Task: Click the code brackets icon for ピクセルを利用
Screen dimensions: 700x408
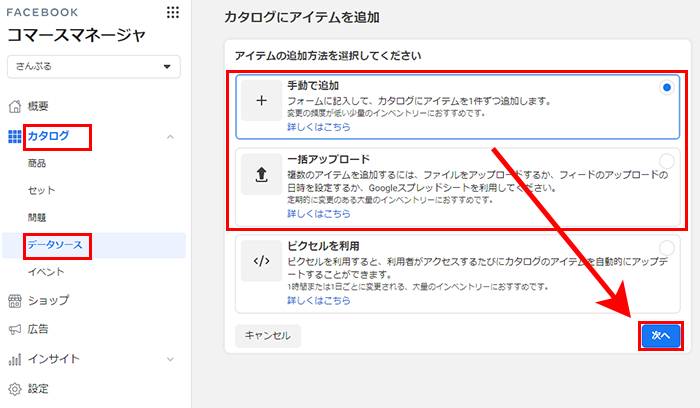Action: pos(262,261)
